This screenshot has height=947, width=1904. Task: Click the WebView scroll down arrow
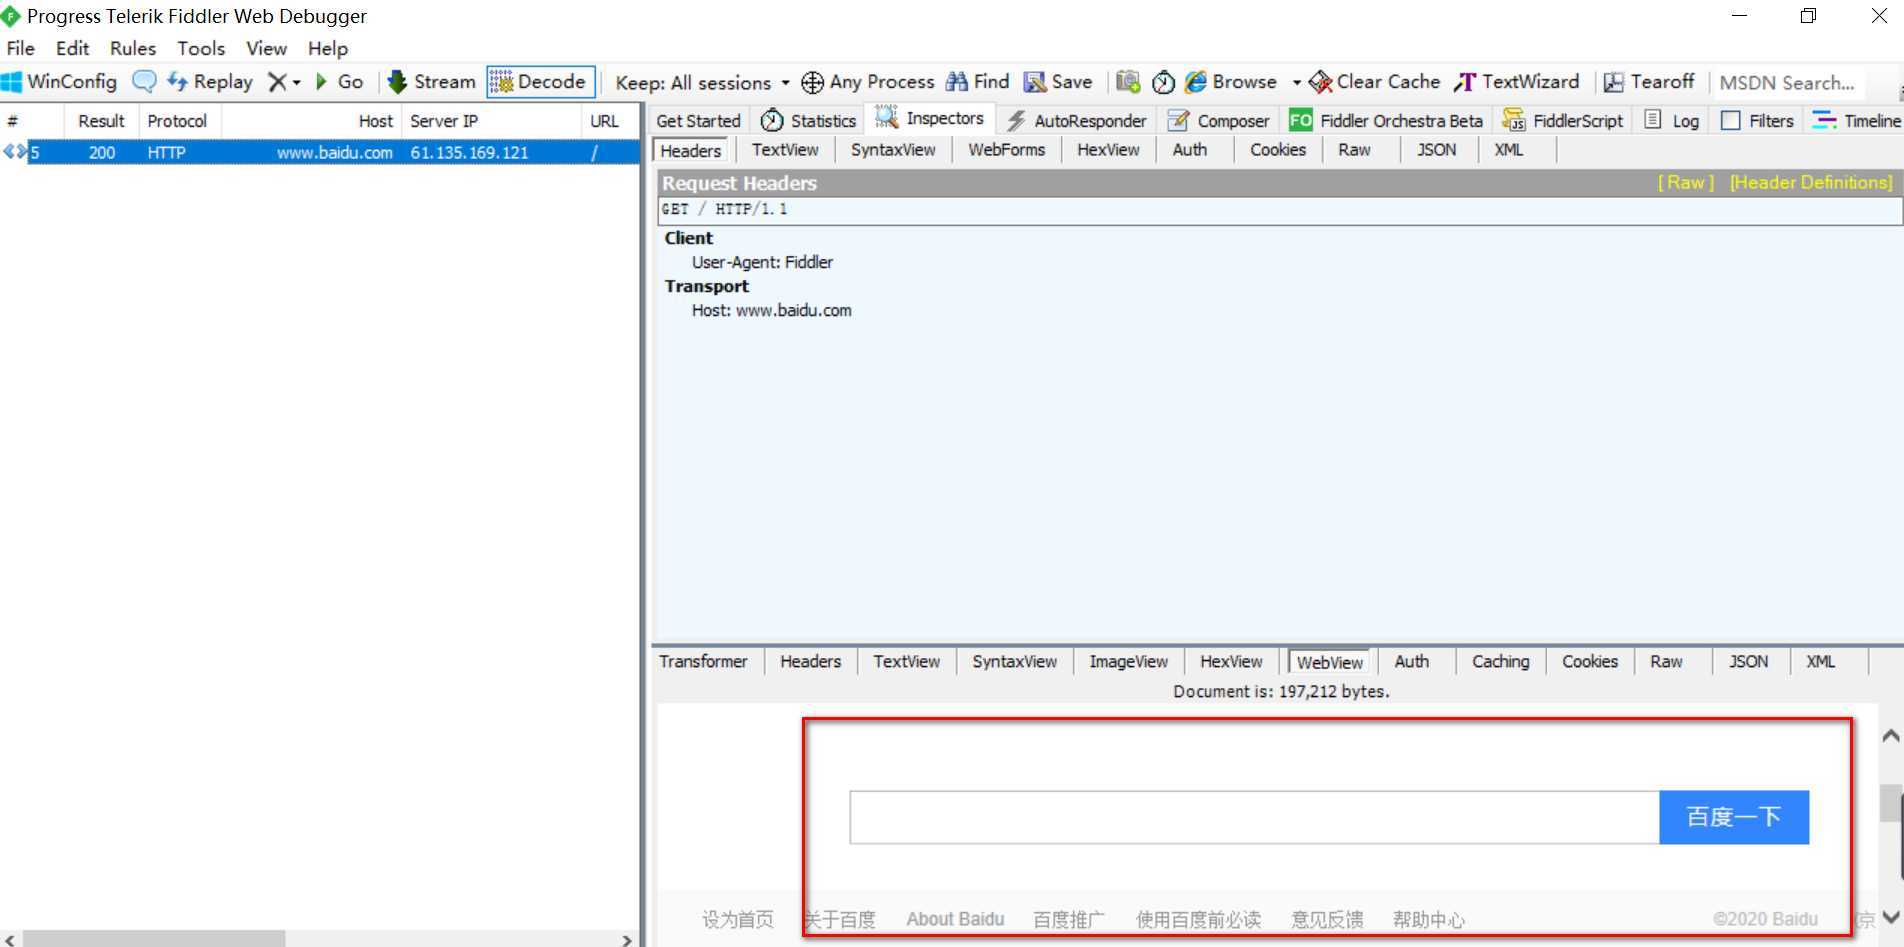(1890, 917)
